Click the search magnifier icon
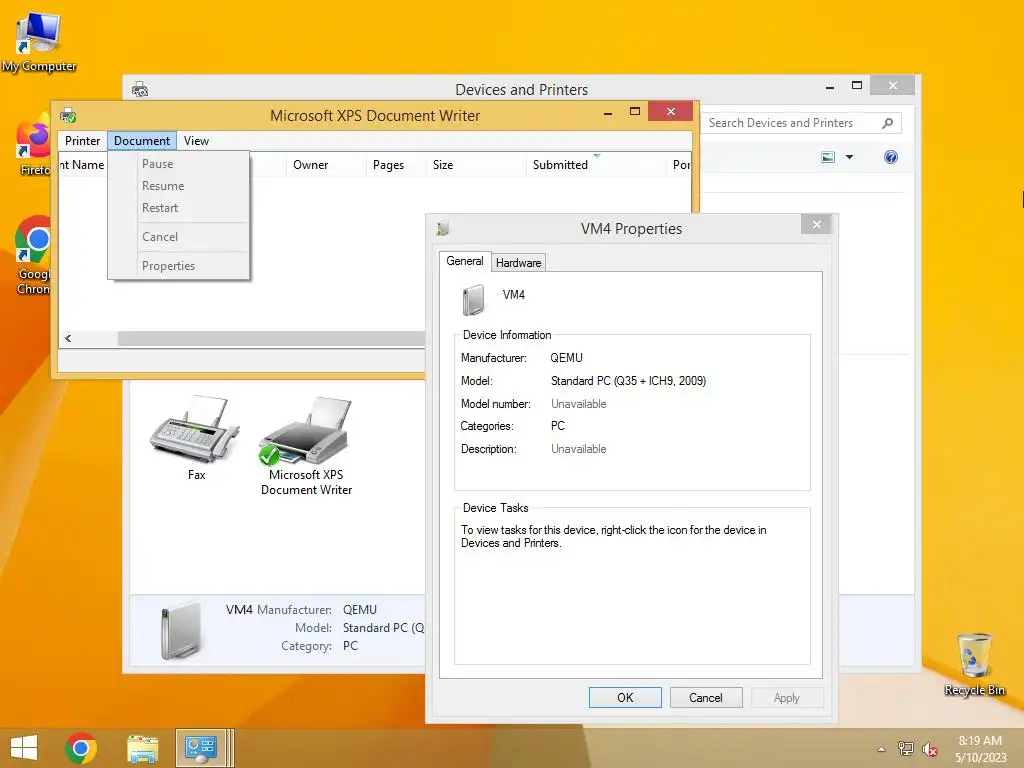 [887, 123]
